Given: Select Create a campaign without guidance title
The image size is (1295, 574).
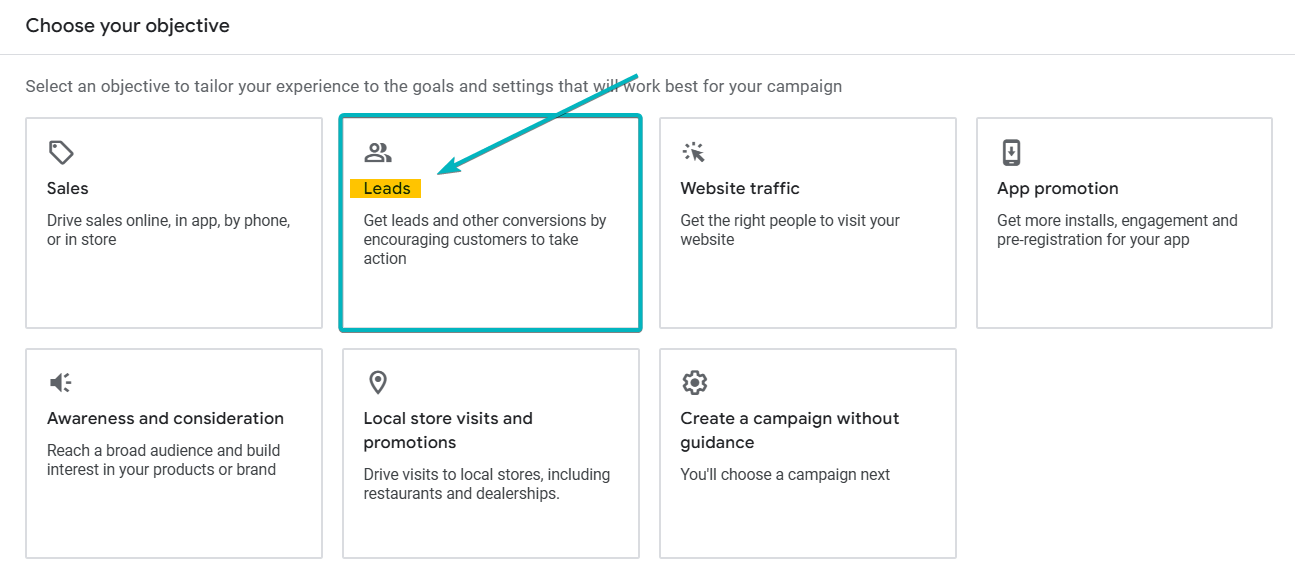Looking at the screenshot, I should point(789,430).
